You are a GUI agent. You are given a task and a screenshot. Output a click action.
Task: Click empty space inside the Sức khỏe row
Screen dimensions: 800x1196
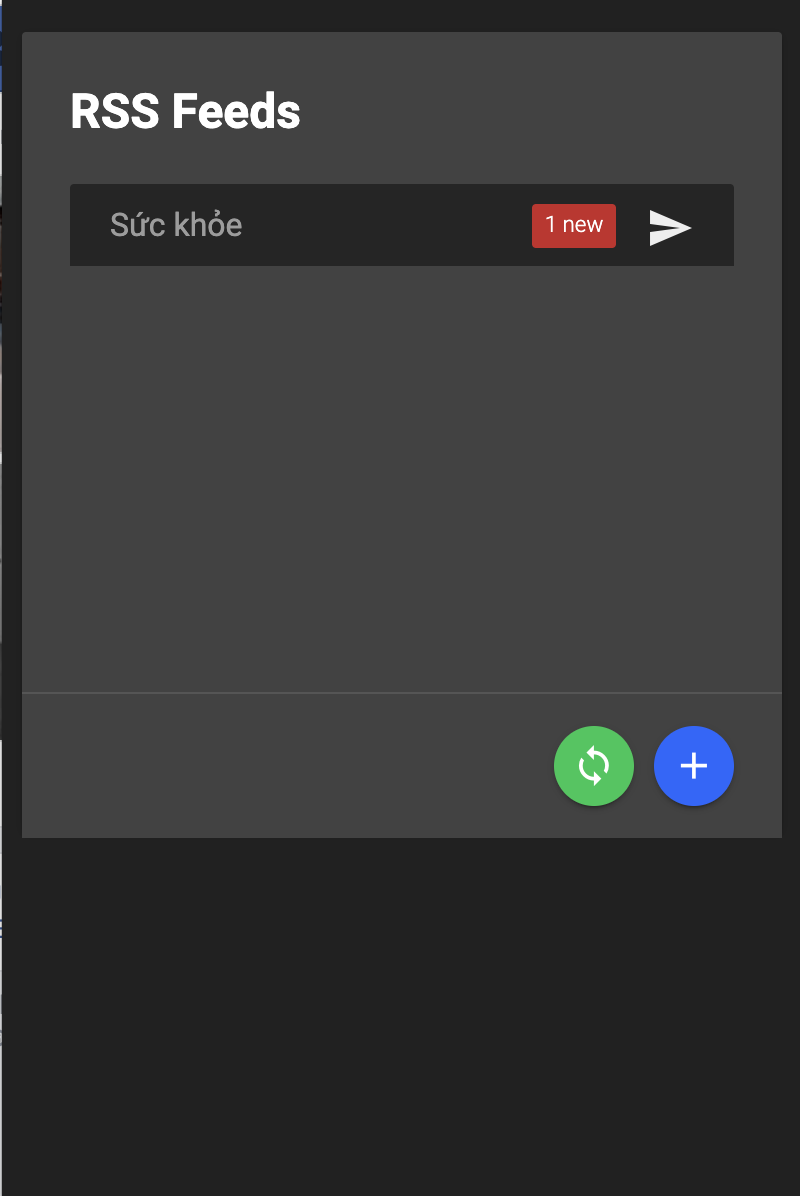point(390,225)
